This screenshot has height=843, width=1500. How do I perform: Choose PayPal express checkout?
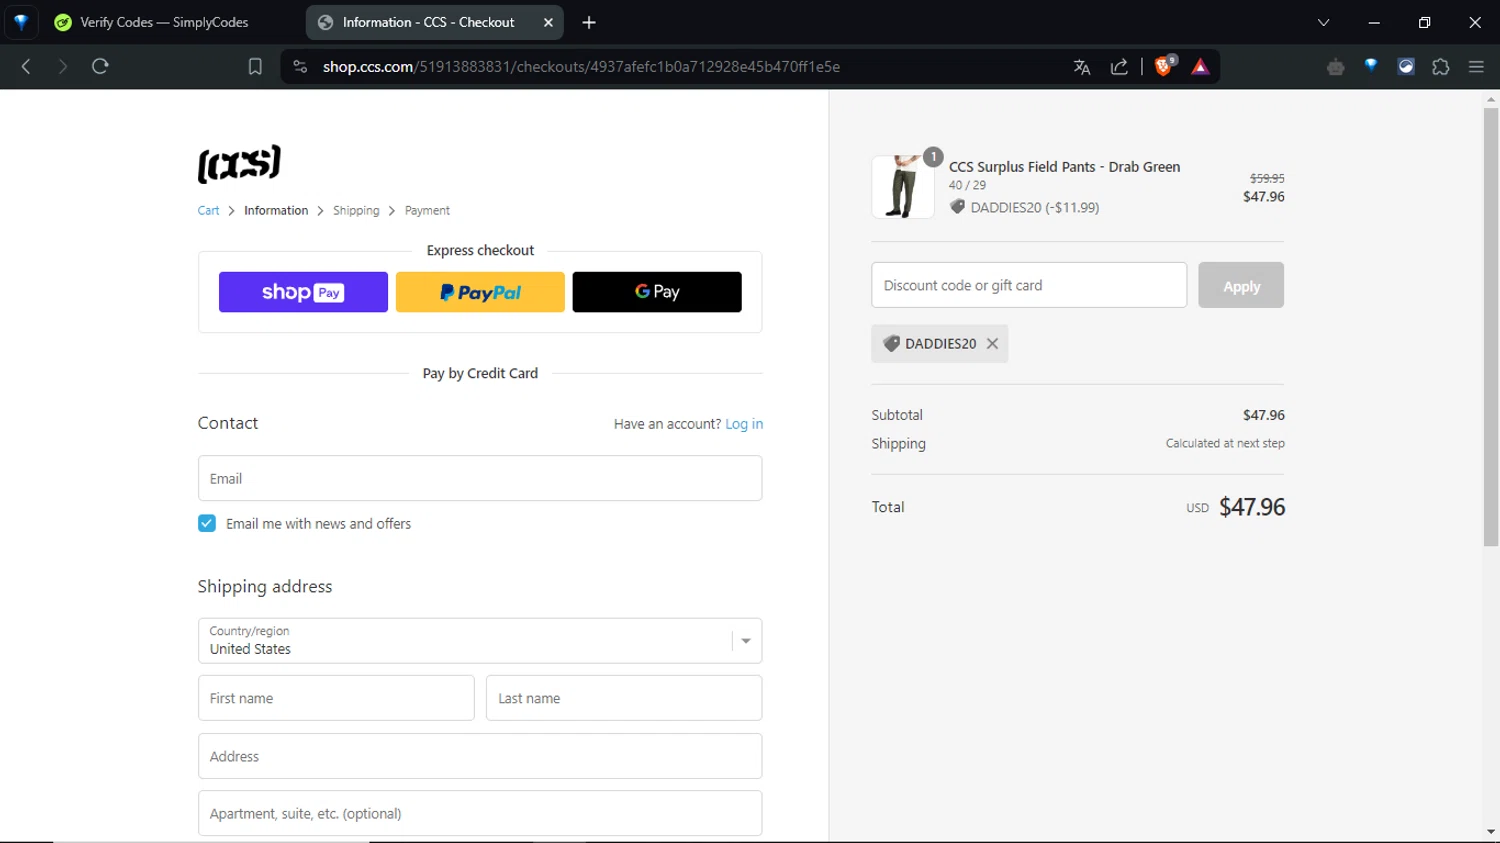pos(480,292)
